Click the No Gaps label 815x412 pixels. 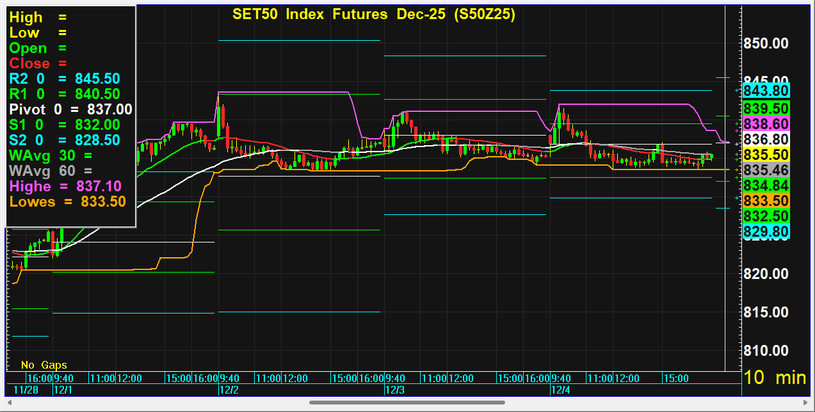coord(42,364)
